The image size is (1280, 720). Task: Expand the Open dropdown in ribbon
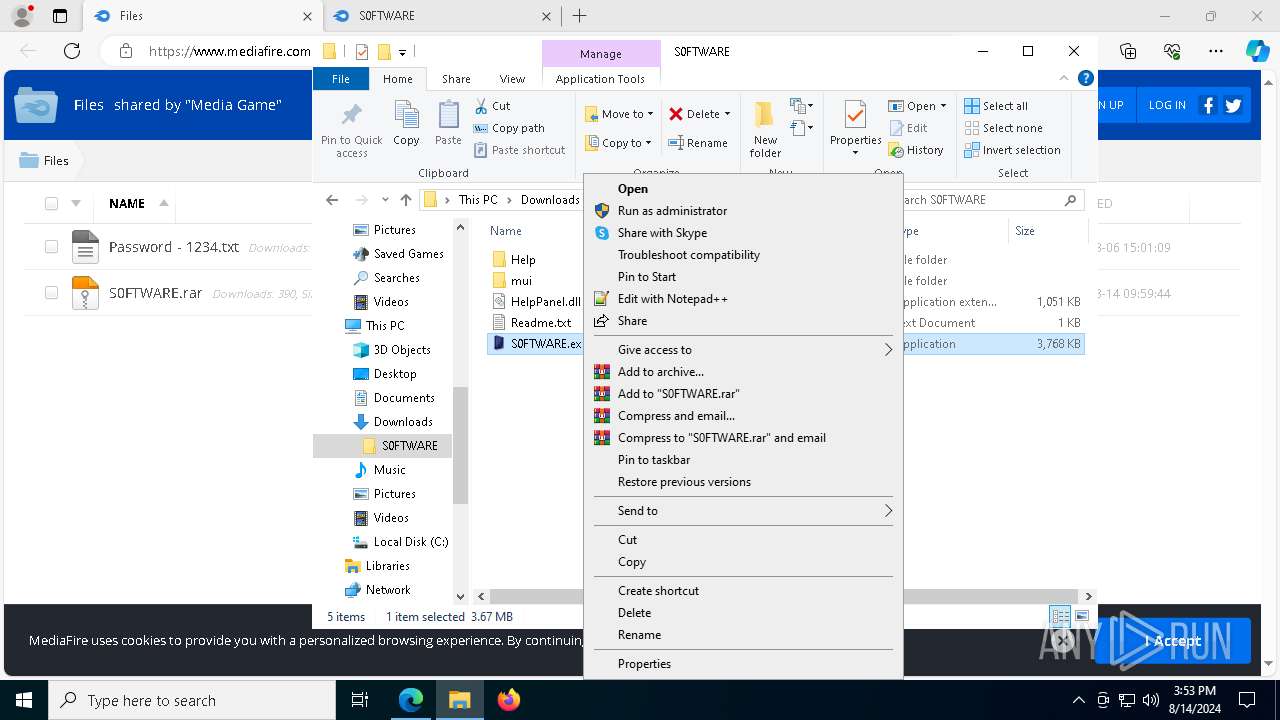point(943,106)
